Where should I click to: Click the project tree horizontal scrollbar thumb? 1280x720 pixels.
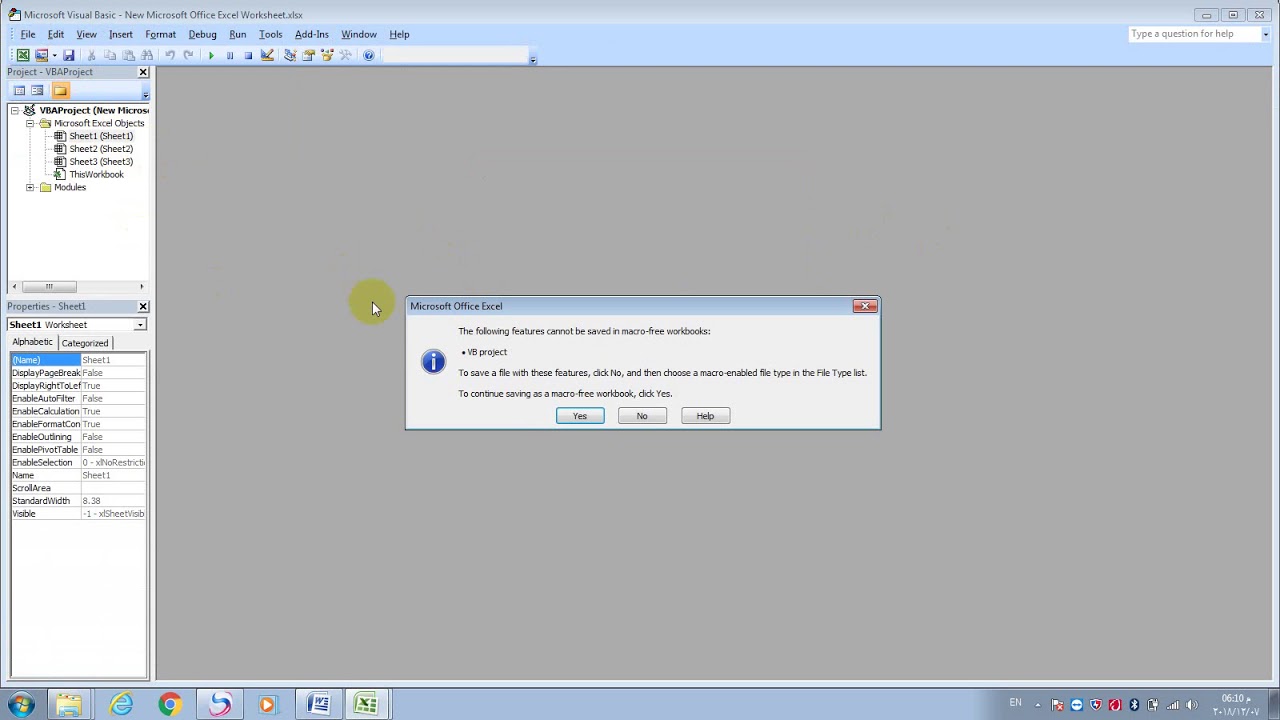48,287
